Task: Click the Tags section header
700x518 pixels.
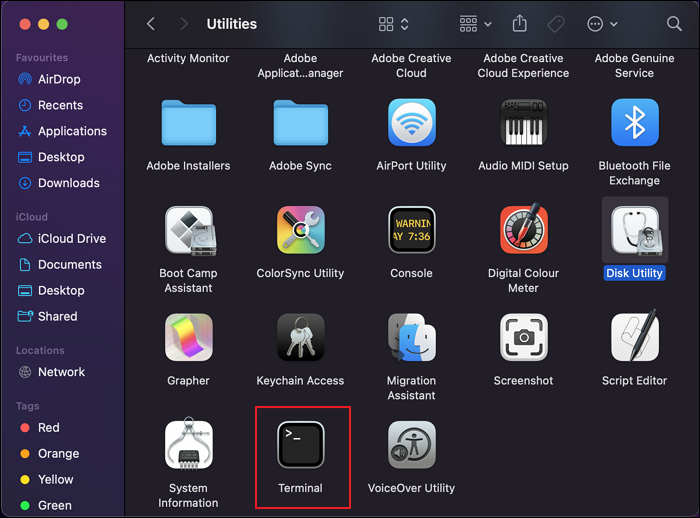Action: (28, 406)
